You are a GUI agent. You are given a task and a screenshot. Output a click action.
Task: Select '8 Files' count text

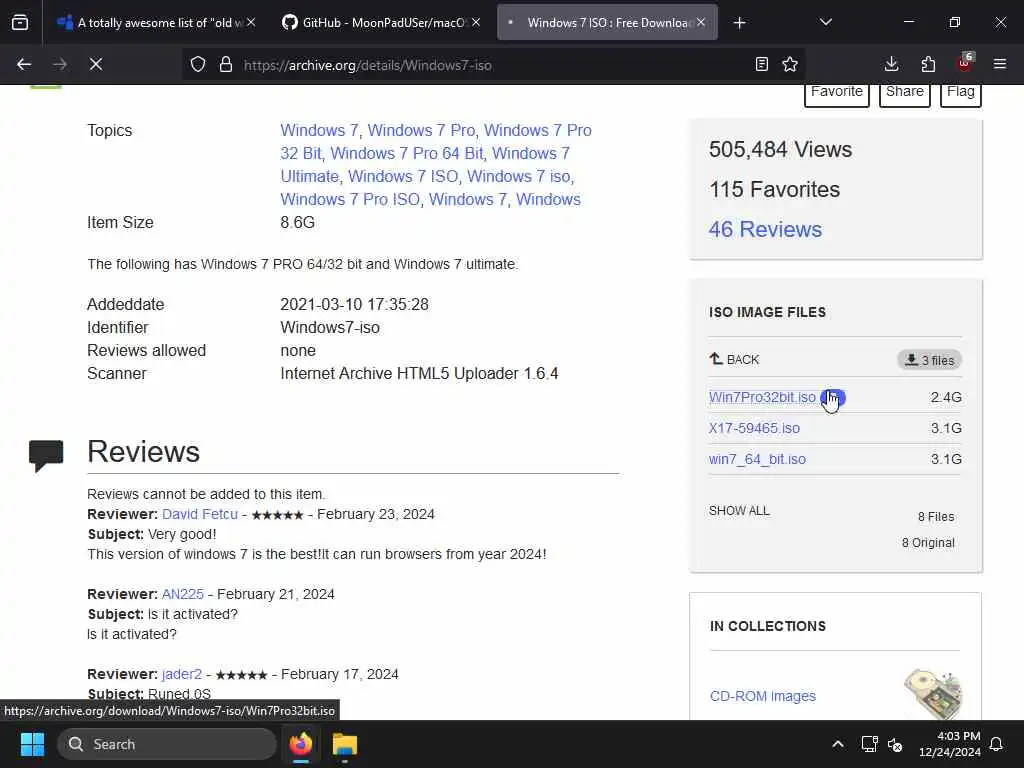point(936,517)
